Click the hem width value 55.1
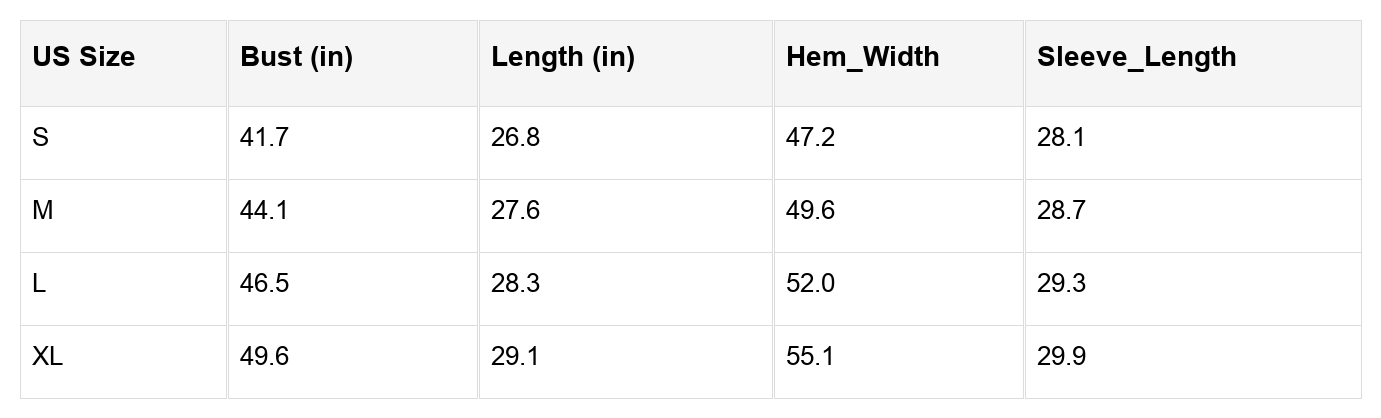Viewport: 1381px width, 418px height. tap(810, 356)
